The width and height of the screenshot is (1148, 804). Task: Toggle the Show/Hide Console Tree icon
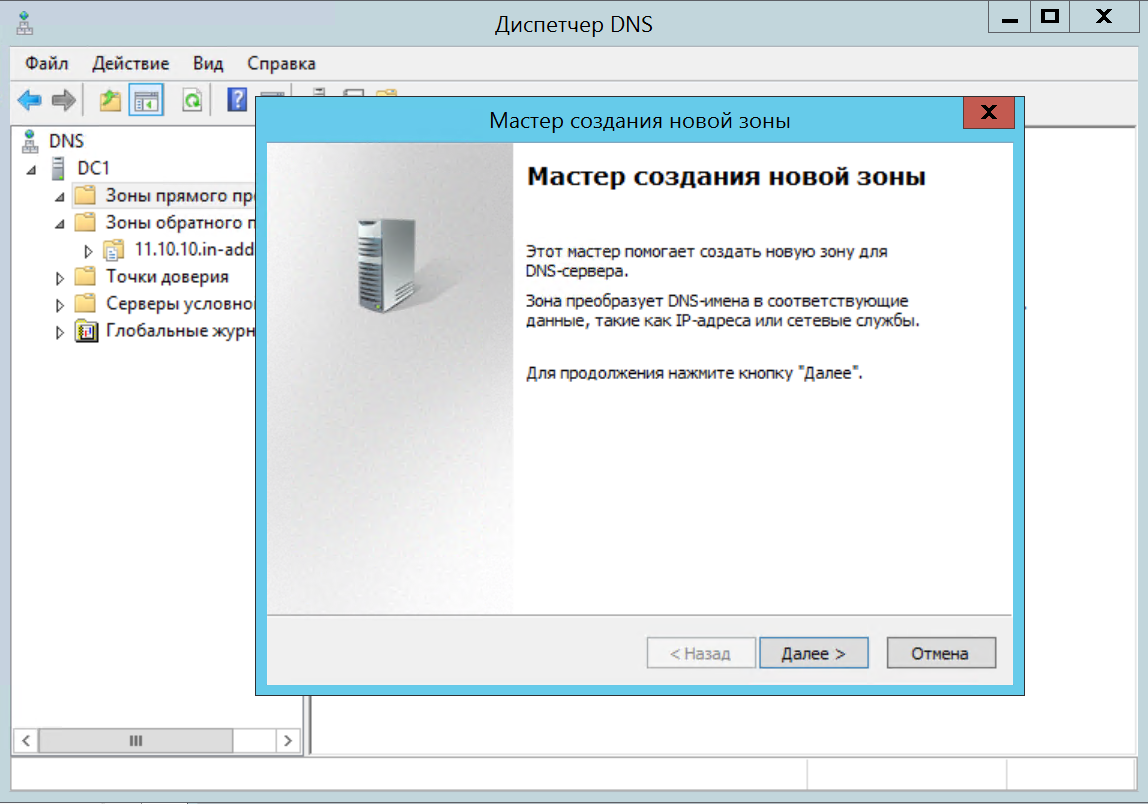pos(146,100)
